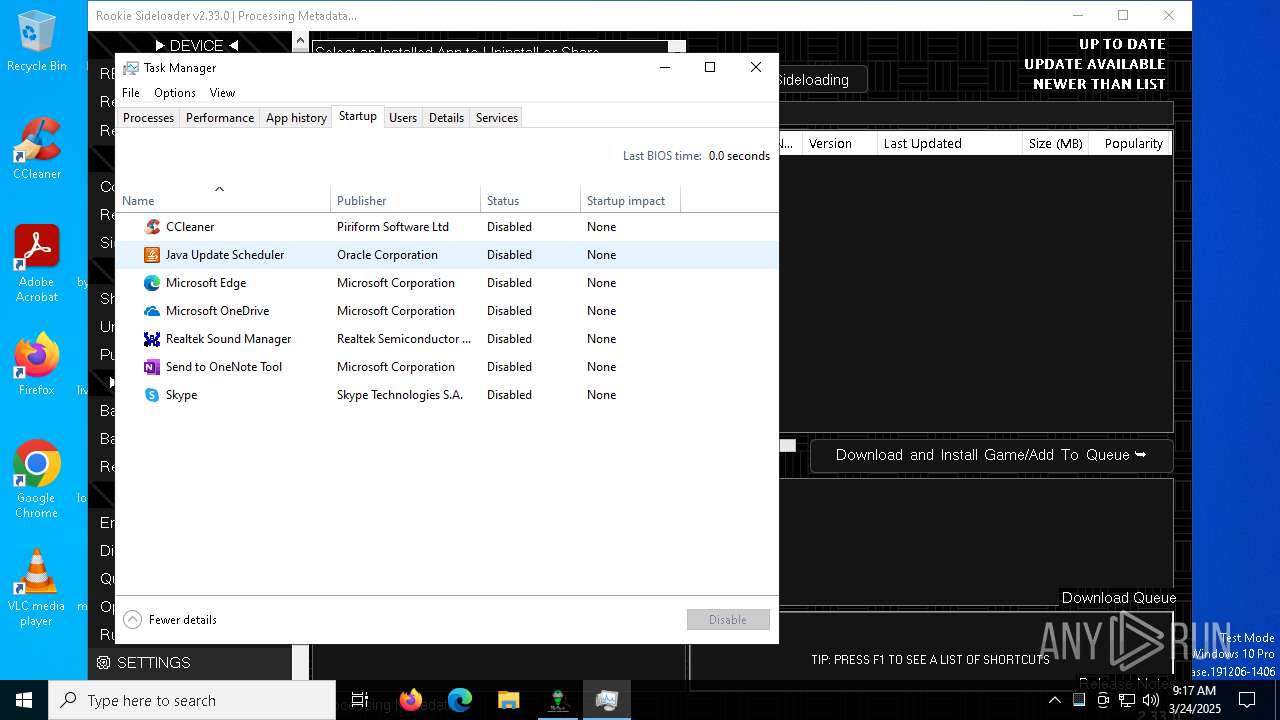Switch to the Performance tab

220,118
